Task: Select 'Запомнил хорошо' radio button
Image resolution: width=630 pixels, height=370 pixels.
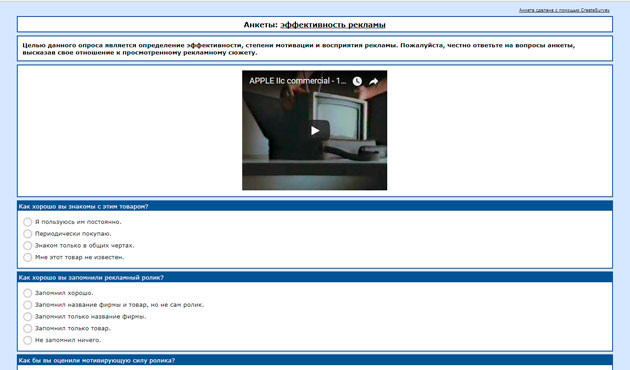Action: coord(27,293)
